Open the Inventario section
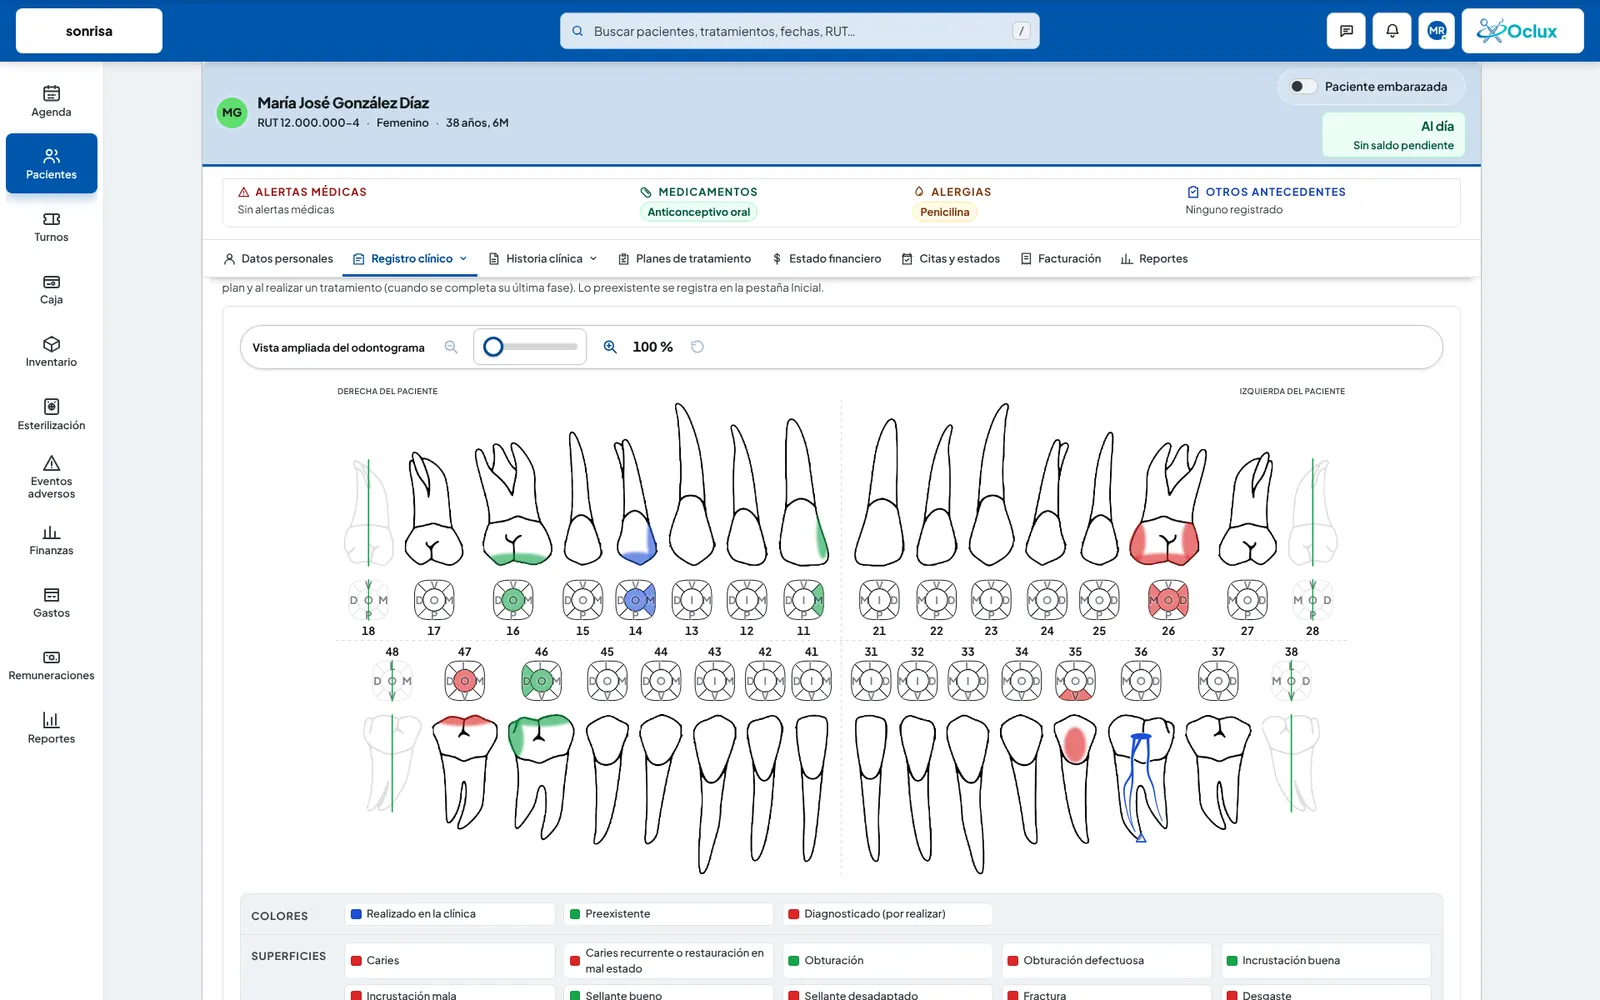Viewport: 1600px width, 1000px height. coord(51,352)
